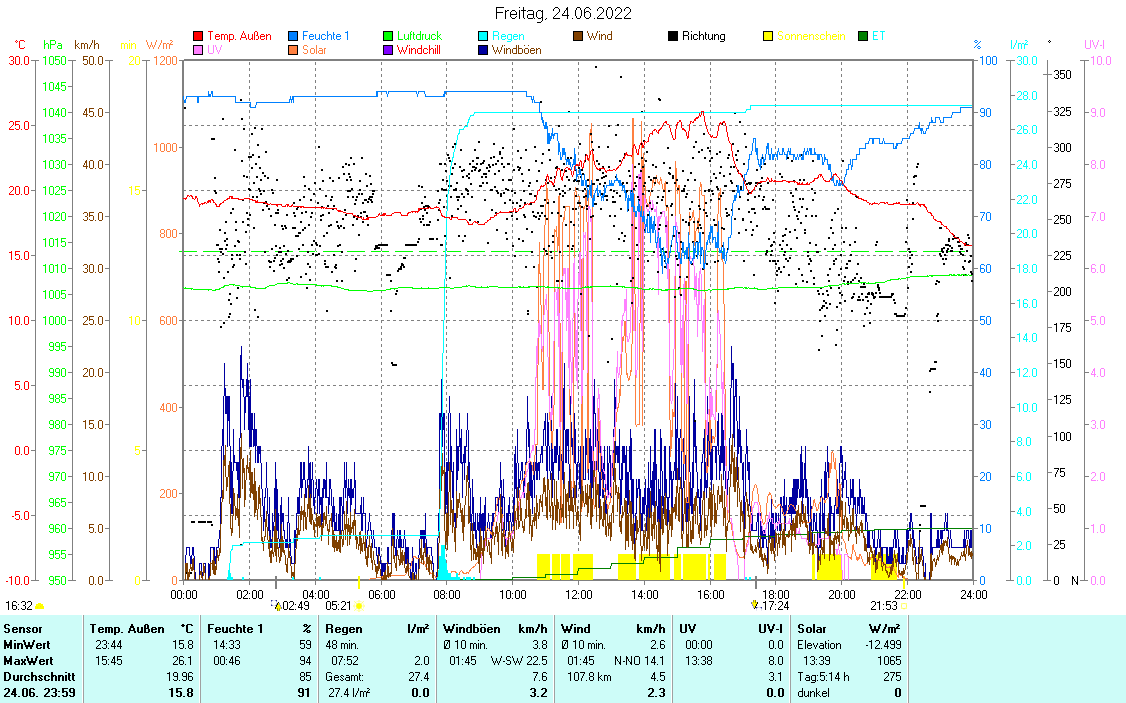This screenshot has height=703, width=1126.
Task: Click the Sensor header in the table
Action: (23, 628)
